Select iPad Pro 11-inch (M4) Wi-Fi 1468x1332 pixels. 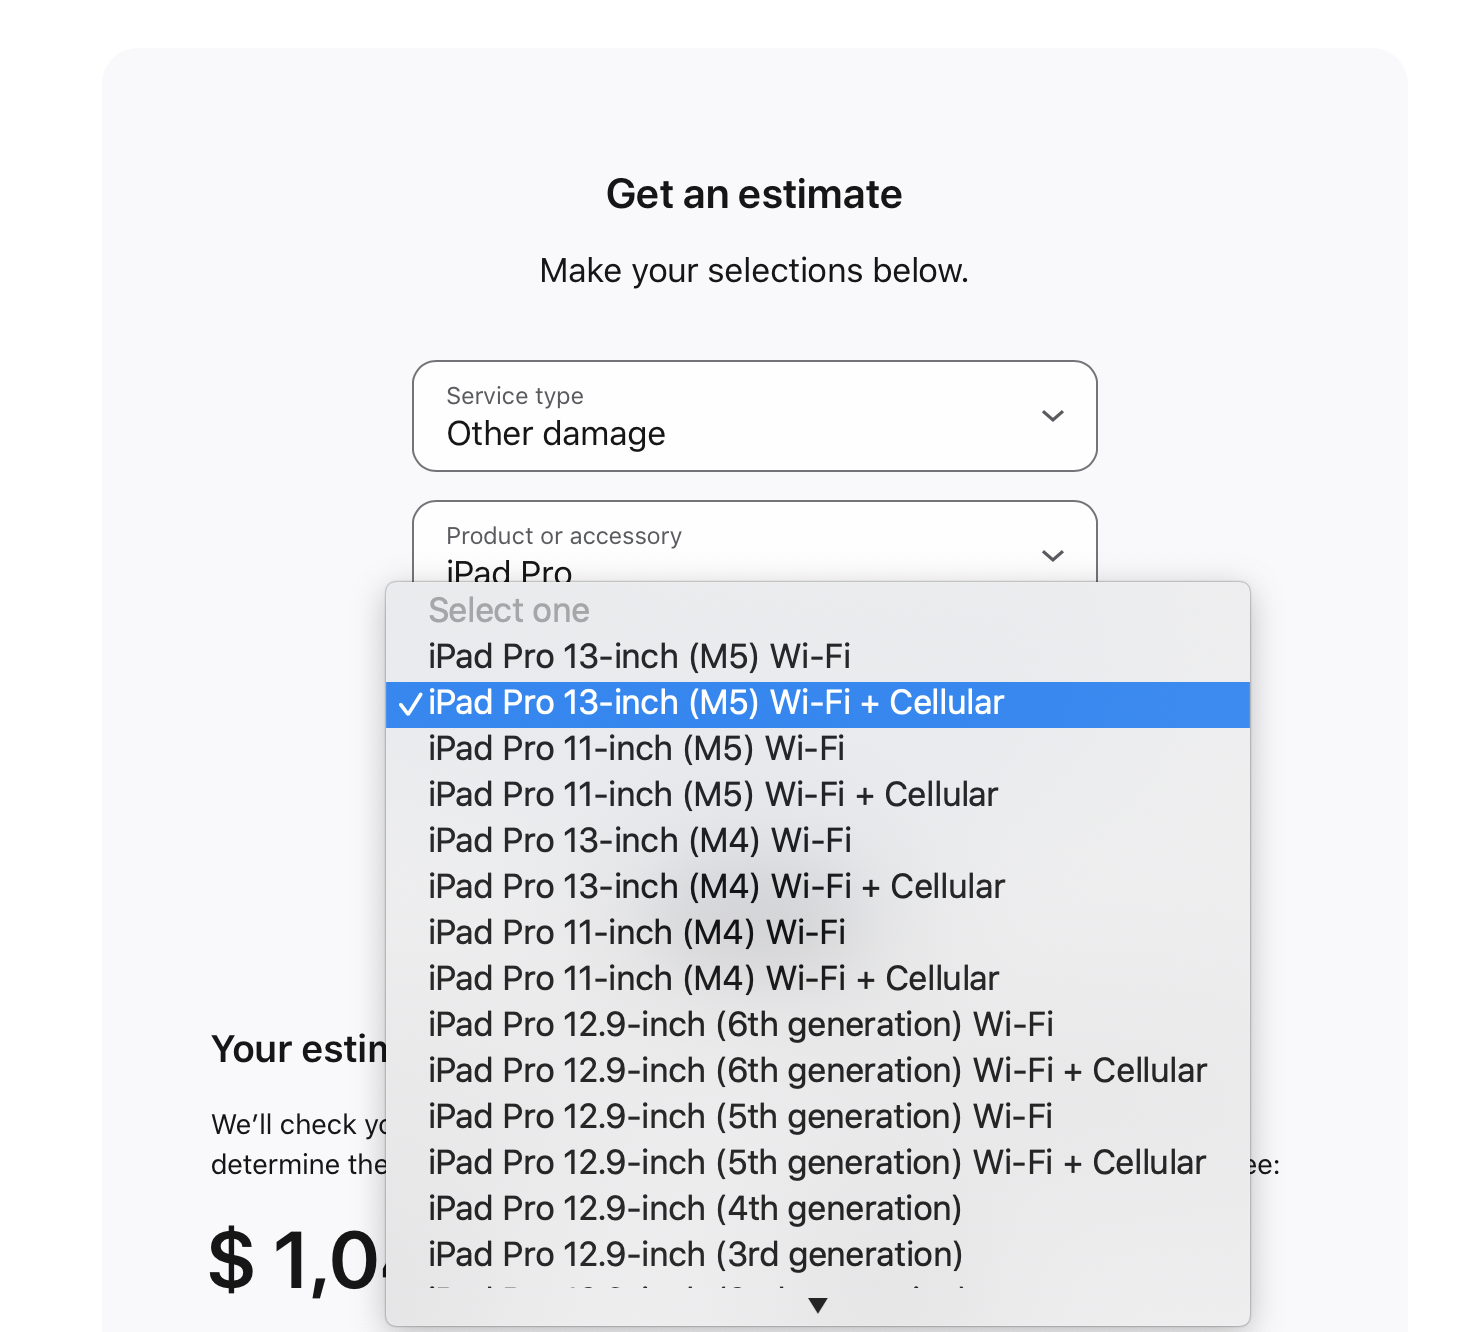point(637,933)
